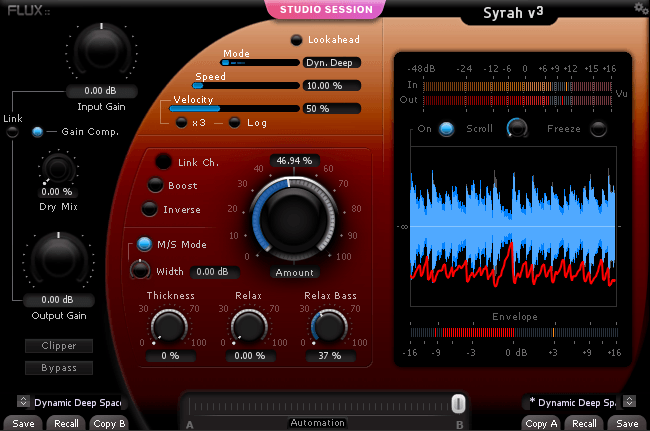Click the Velocity 50 % value field
650x431 pixels.
pos(332,109)
